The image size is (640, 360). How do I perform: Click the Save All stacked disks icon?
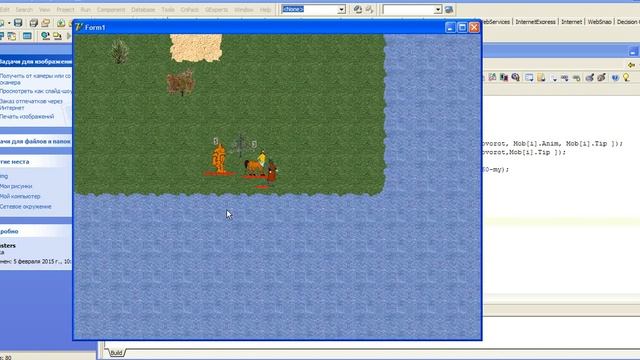point(33,23)
